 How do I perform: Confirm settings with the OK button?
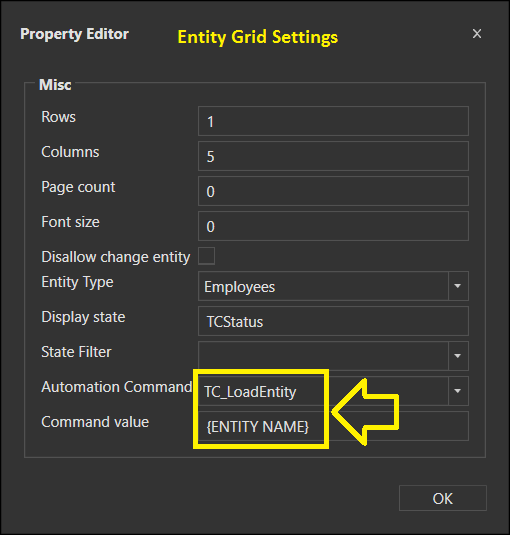442,498
